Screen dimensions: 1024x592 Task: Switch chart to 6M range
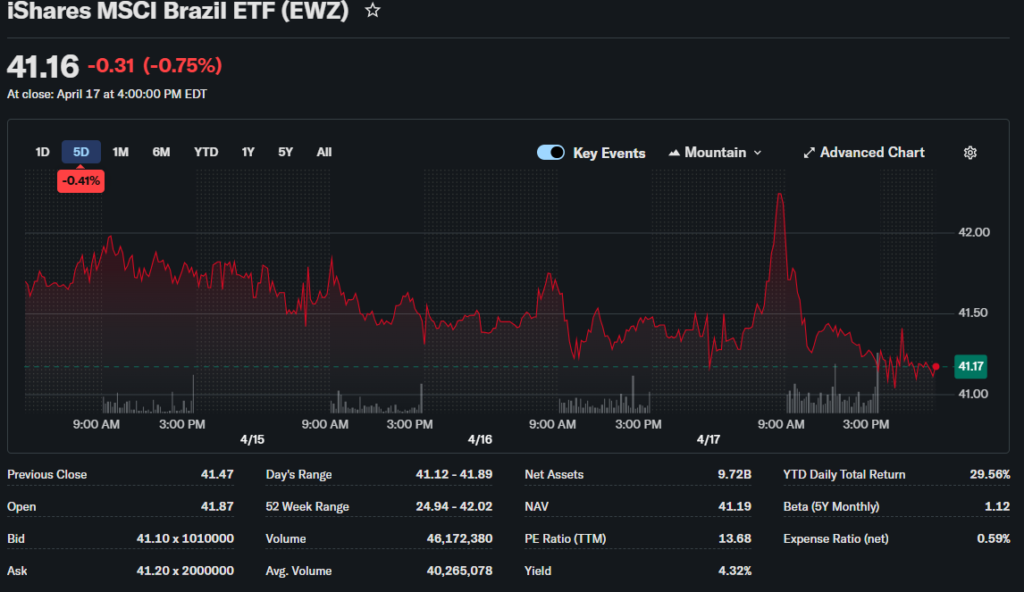pos(161,152)
